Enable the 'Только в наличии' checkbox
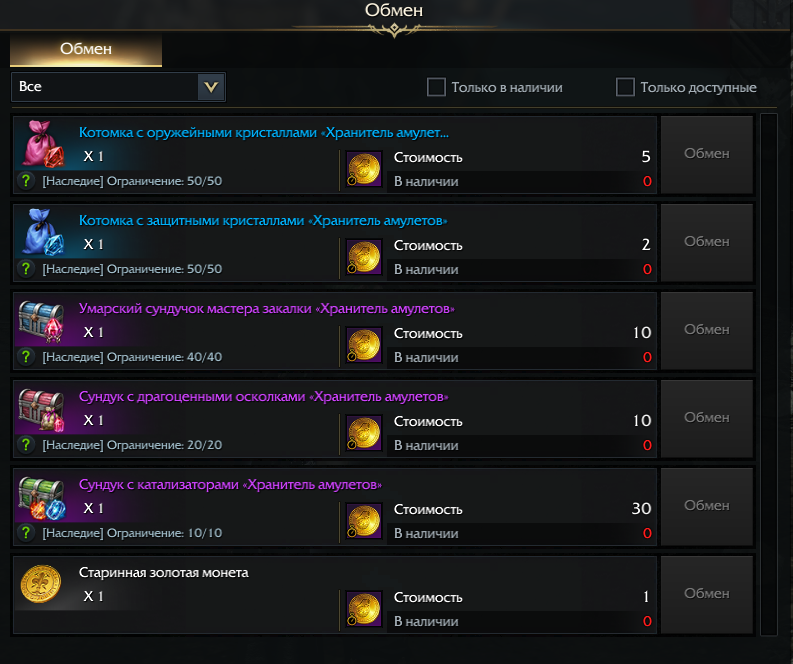The height and width of the screenshot is (664, 793). [x=436, y=87]
